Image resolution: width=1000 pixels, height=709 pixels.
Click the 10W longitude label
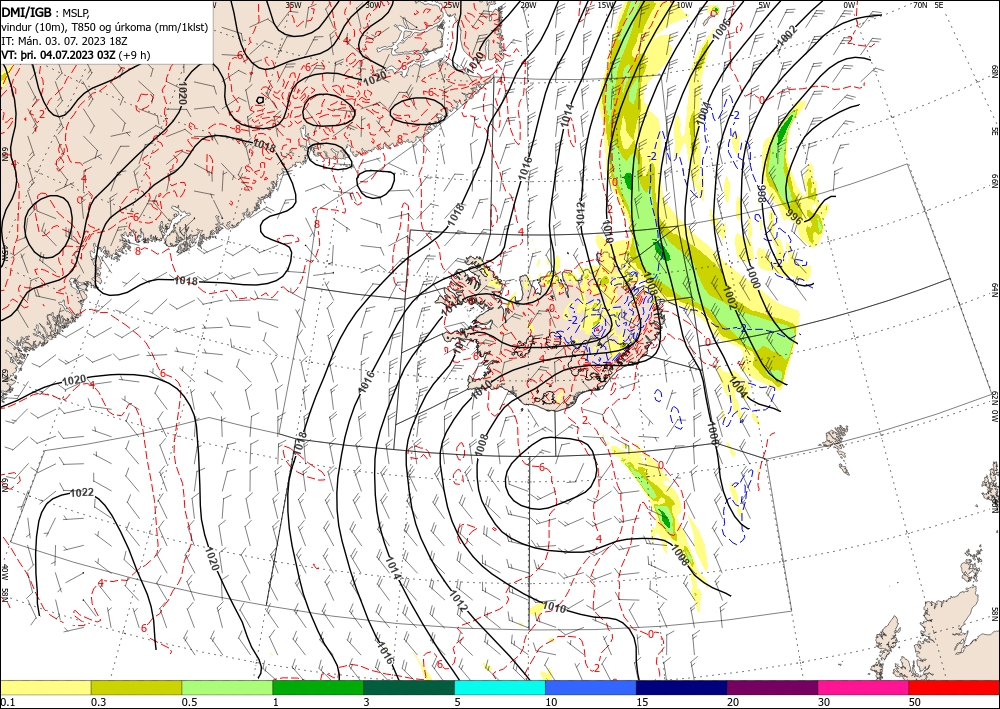point(684,5)
